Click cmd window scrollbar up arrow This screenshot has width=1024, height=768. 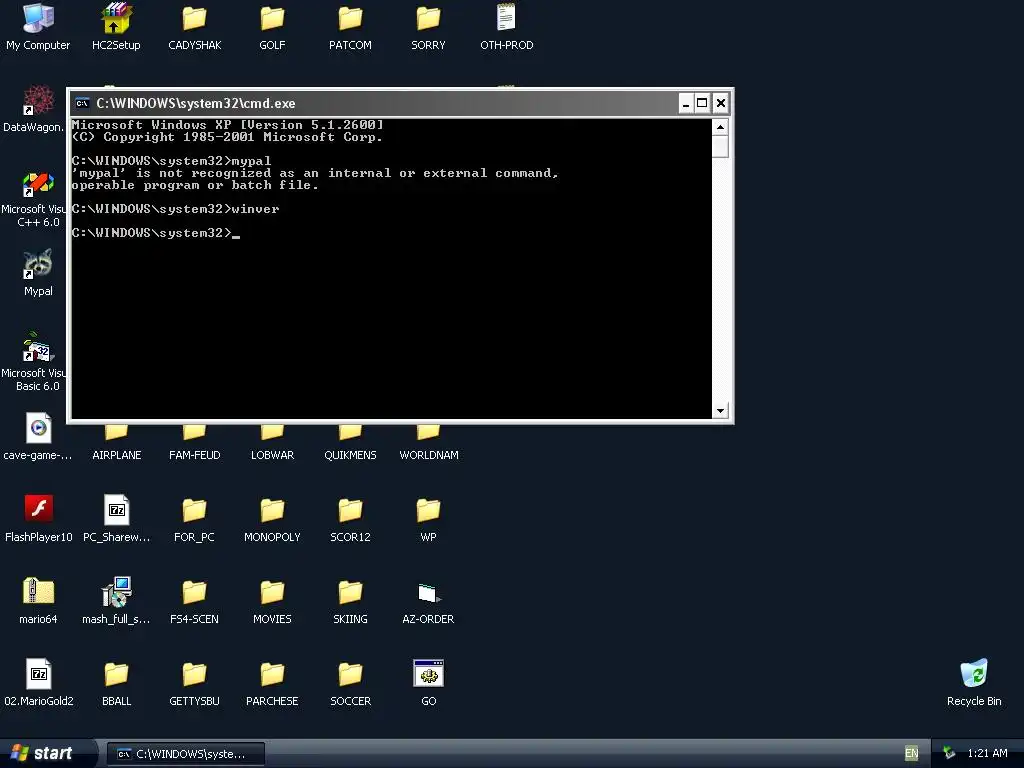(x=720, y=127)
